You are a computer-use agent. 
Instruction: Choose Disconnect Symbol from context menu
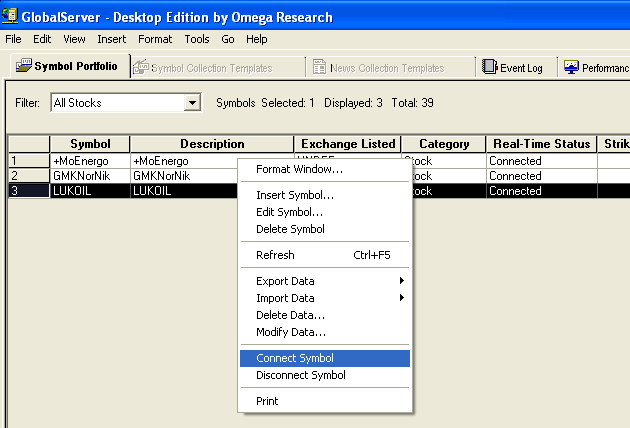(x=325, y=375)
